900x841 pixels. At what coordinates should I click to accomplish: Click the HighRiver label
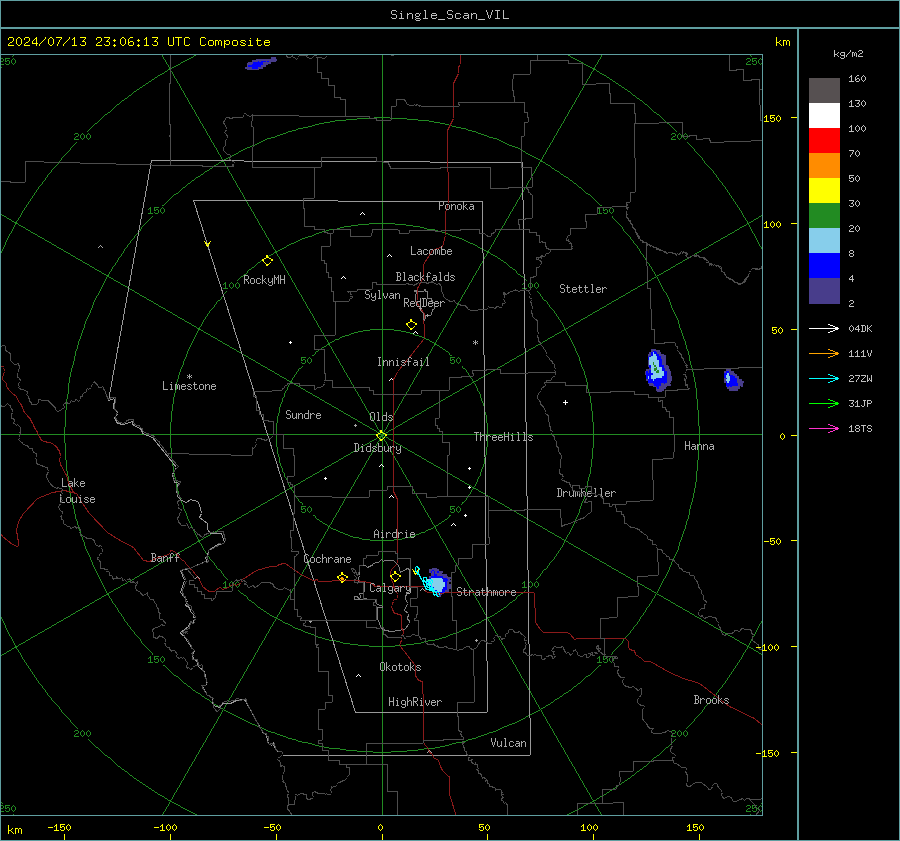pos(415,702)
